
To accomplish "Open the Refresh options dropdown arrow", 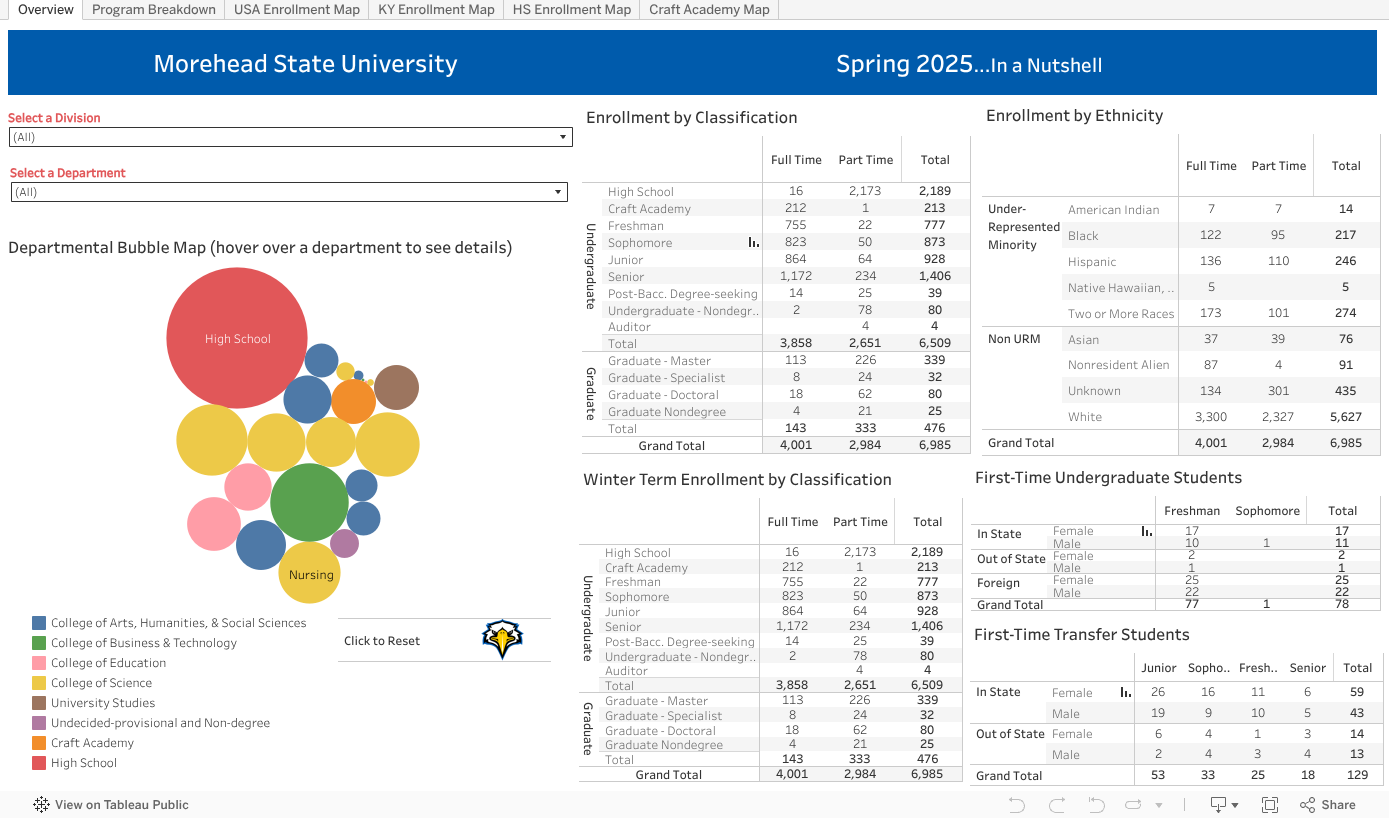I will 1159,805.
